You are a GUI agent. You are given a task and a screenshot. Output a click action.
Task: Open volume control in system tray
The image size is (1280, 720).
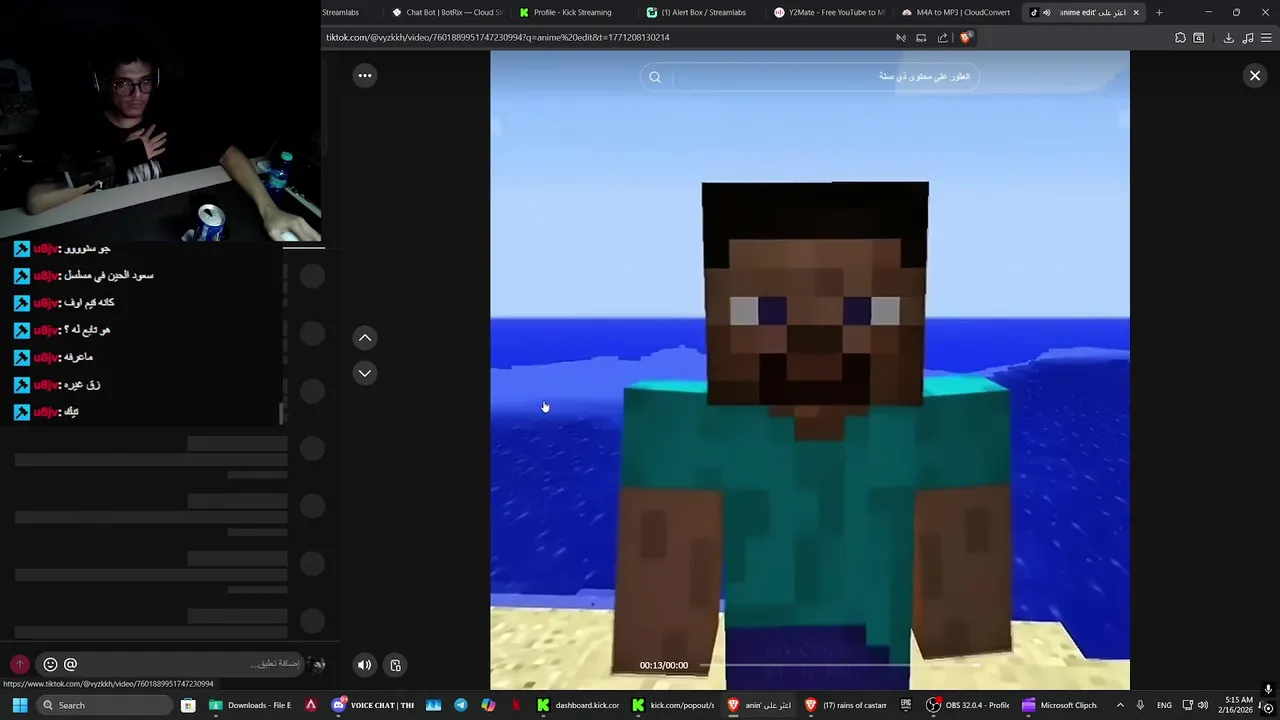tap(1203, 705)
